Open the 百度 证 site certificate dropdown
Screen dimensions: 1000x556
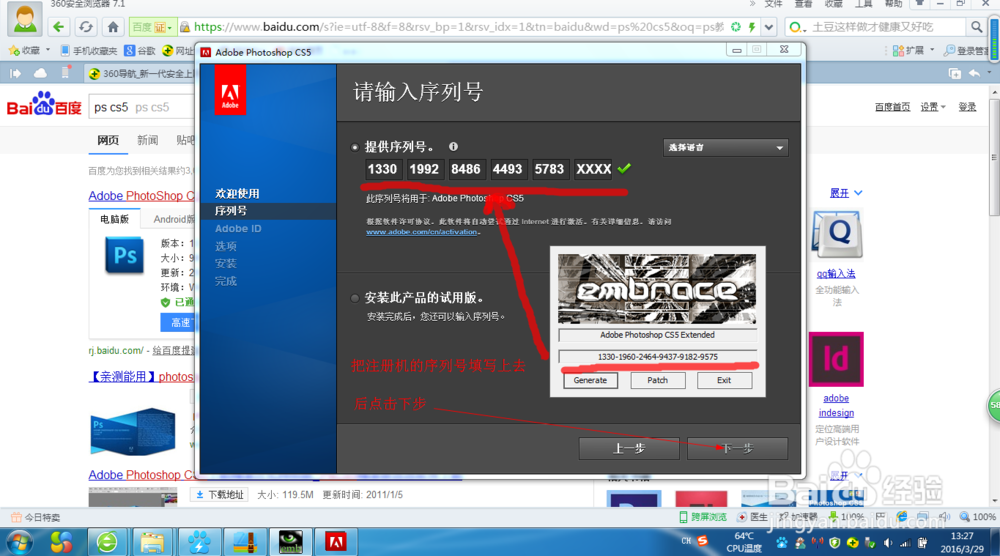(152, 27)
